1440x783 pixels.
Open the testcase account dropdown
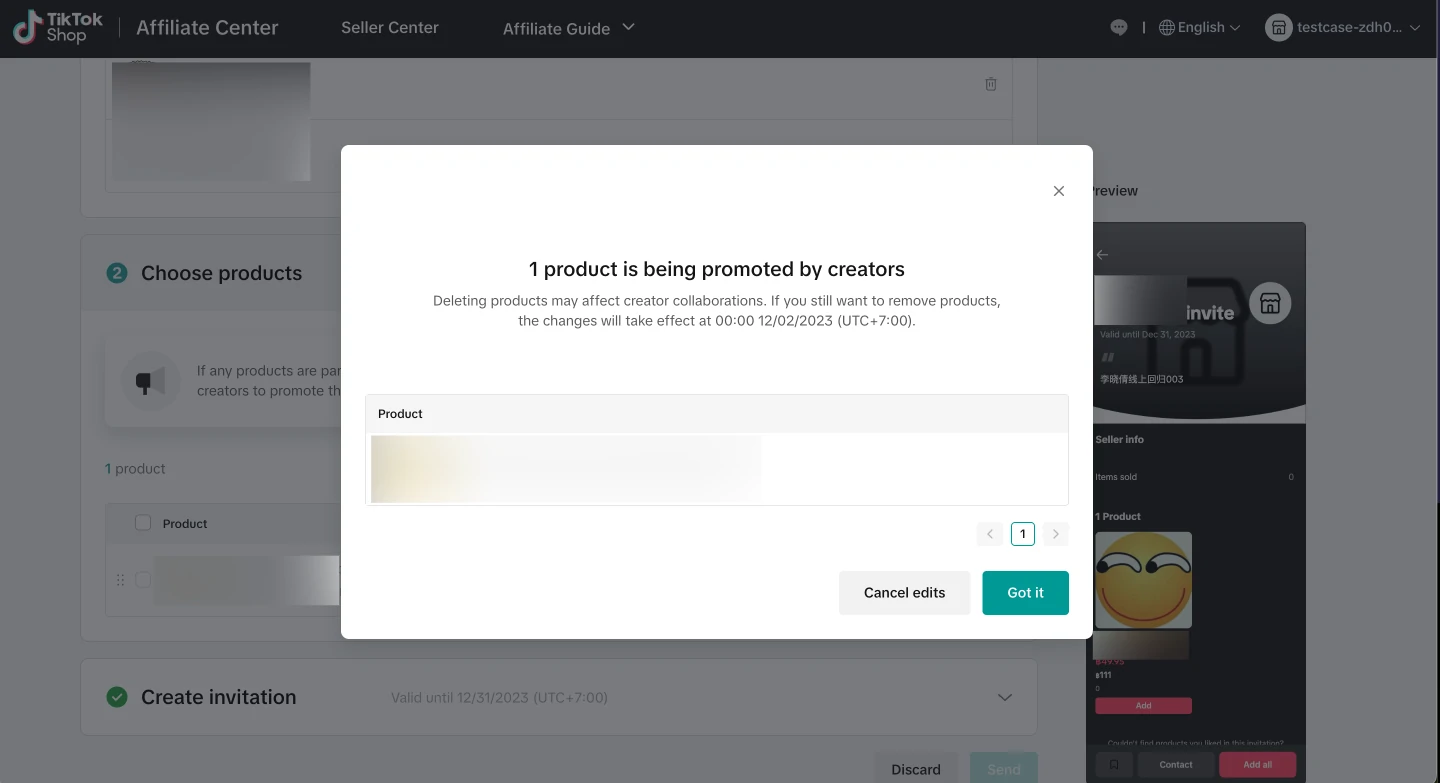pyautogui.click(x=1343, y=28)
